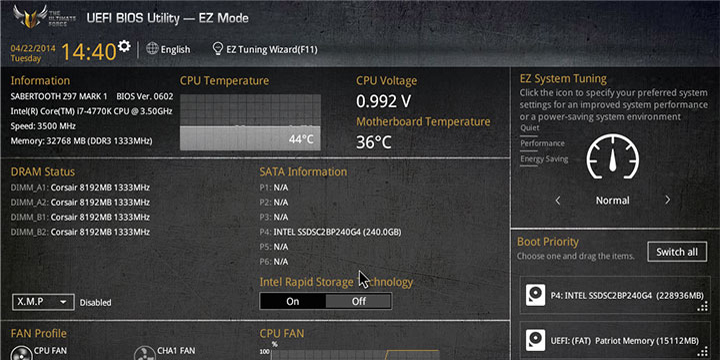Click the EZ System Tuning heading

563,79
